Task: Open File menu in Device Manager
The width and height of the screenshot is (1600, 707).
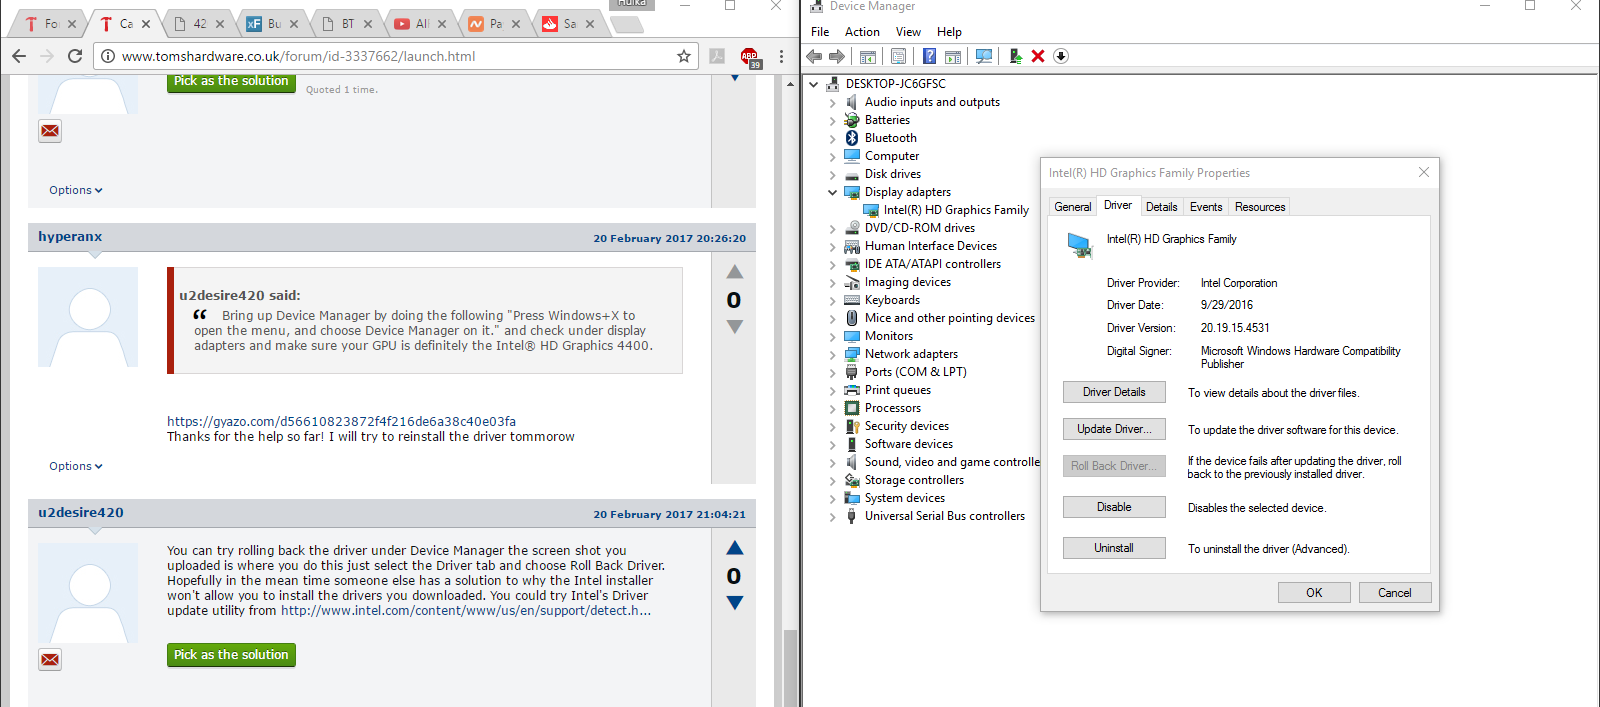Action: [x=820, y=32]
